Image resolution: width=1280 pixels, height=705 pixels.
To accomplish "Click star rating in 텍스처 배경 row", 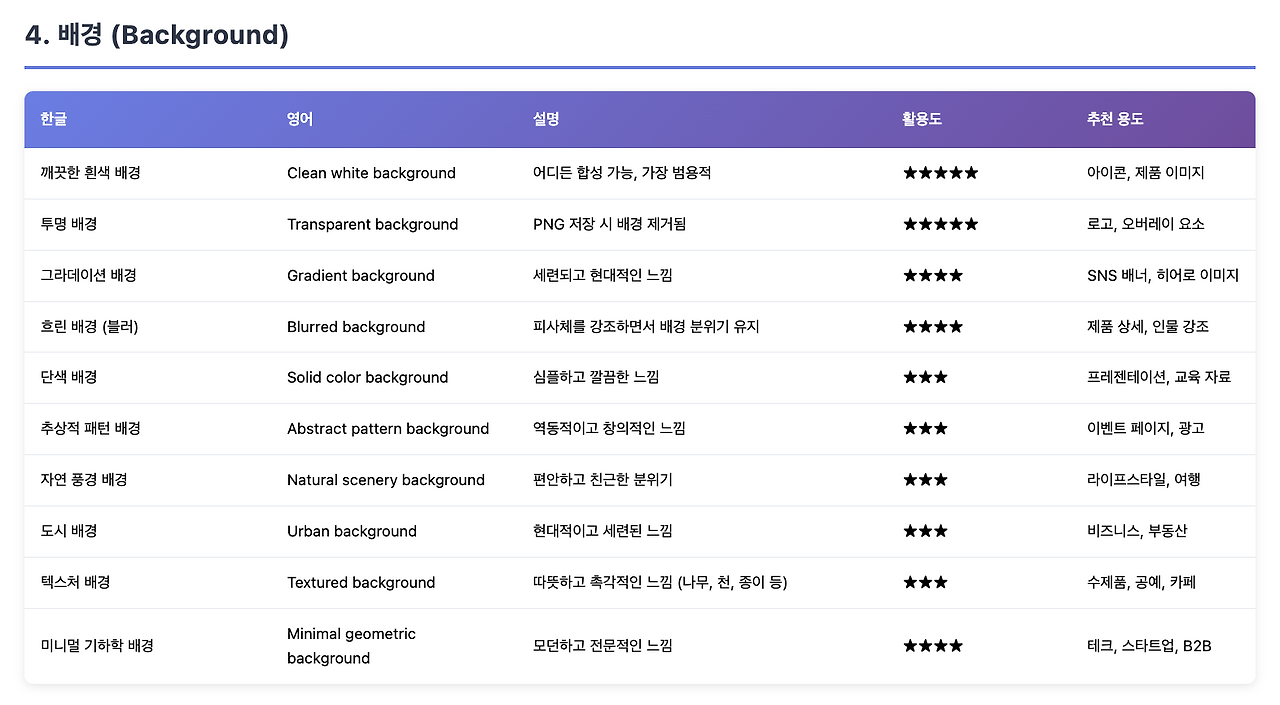I will 925,582.
